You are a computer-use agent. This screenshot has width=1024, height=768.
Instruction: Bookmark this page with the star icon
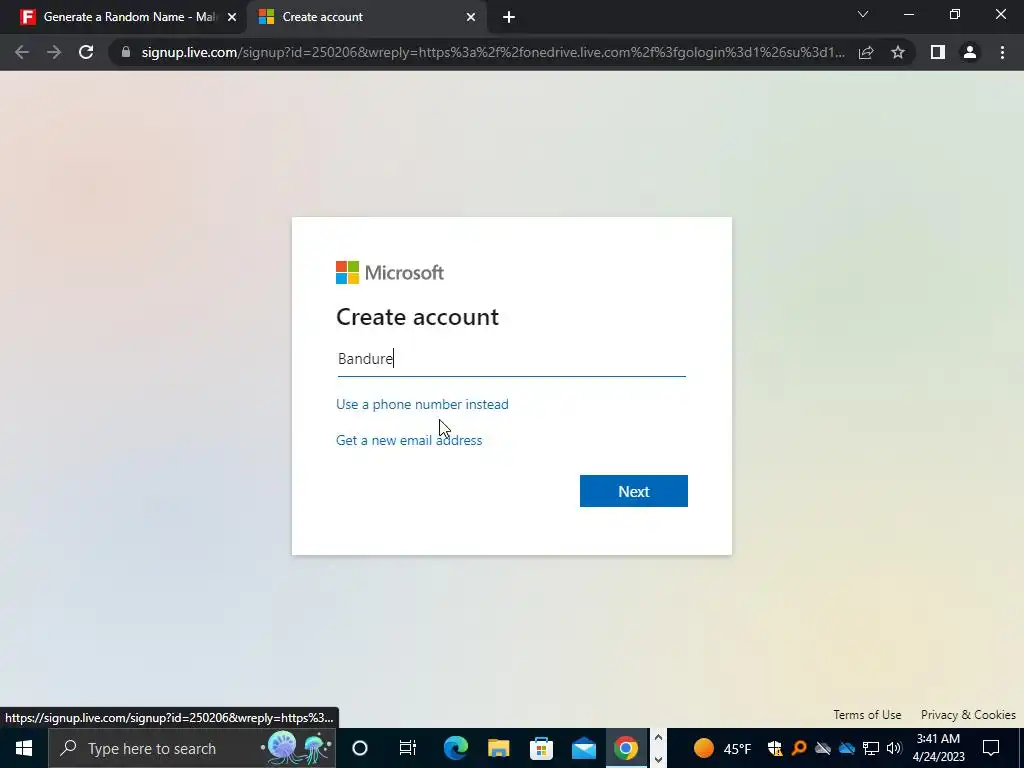898,52
